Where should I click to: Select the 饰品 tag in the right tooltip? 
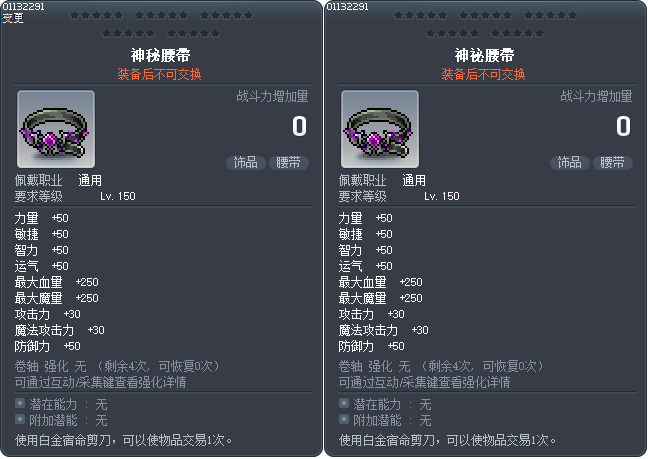click(x=569, y=162)
